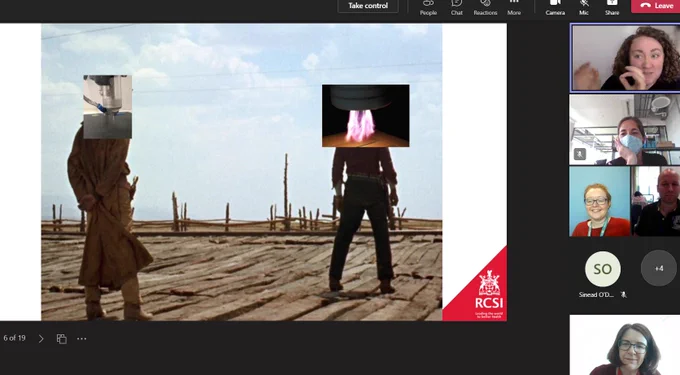Select the bottom participant with glasses video tile

pos(624,345)
